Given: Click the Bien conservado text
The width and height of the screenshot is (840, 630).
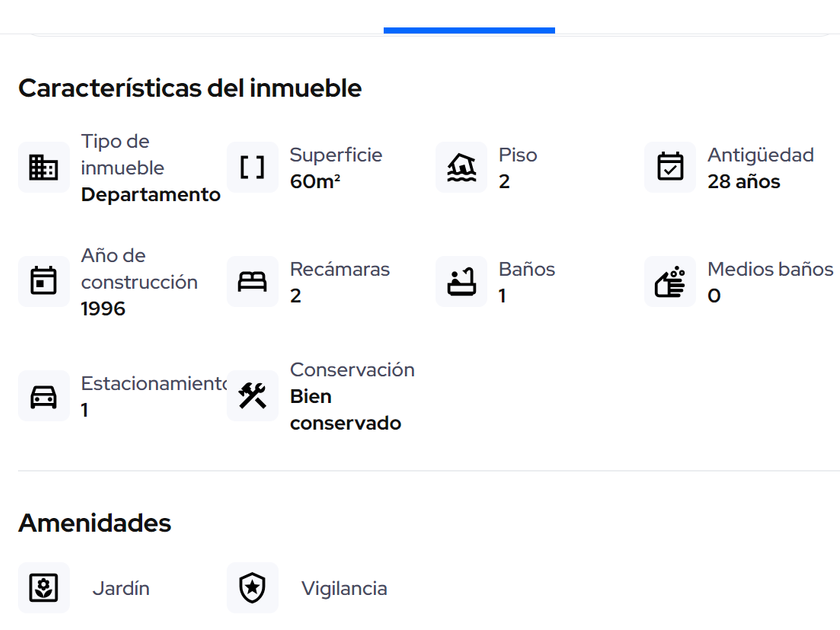Looking at the screenshot, I should tap(345, 410).
